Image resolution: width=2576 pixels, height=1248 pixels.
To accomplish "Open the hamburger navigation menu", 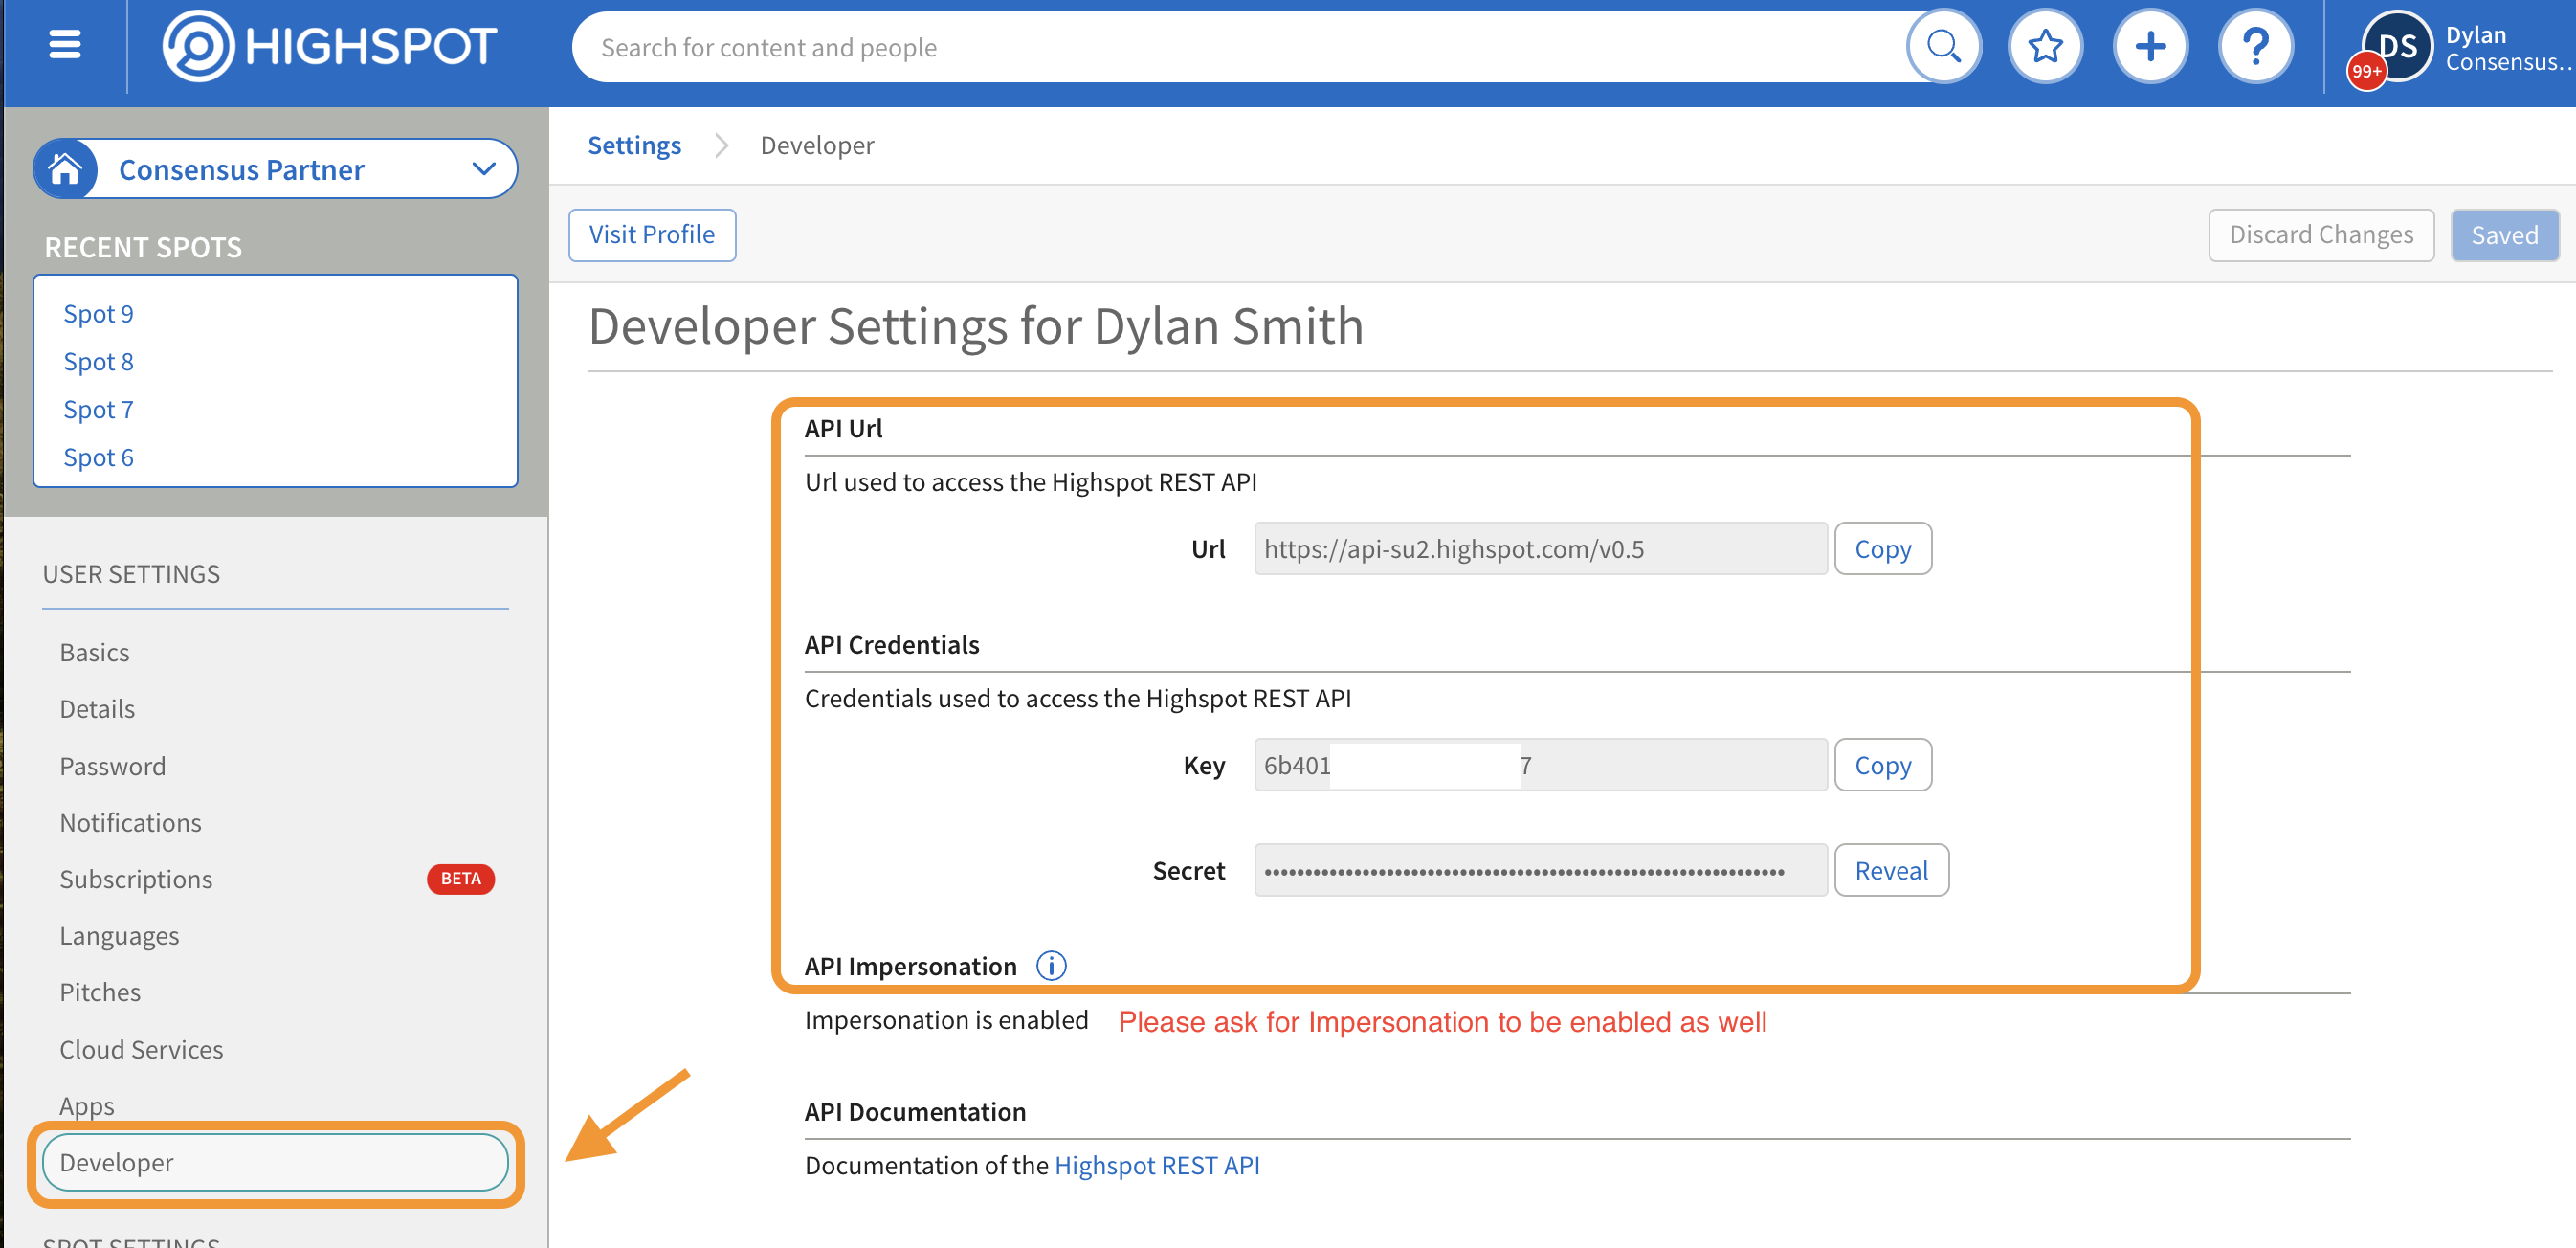I will [65, 45].
